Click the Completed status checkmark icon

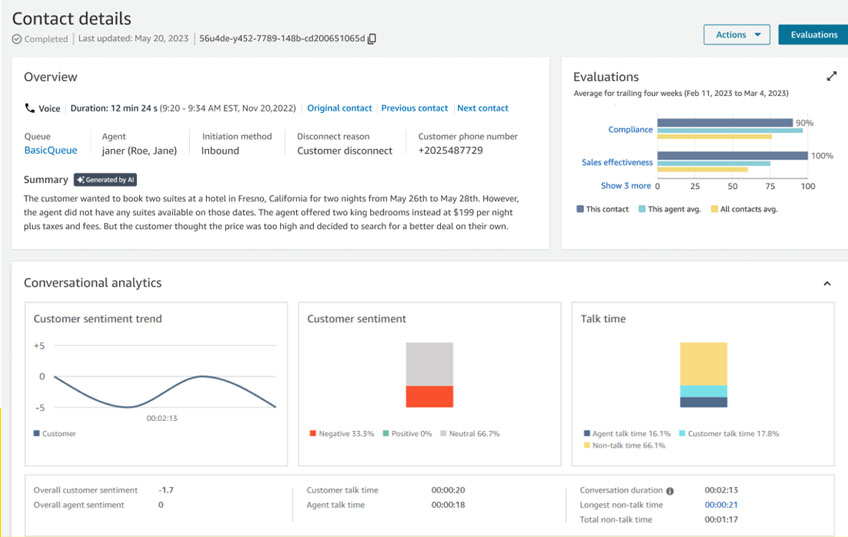(x=17, y=39)
